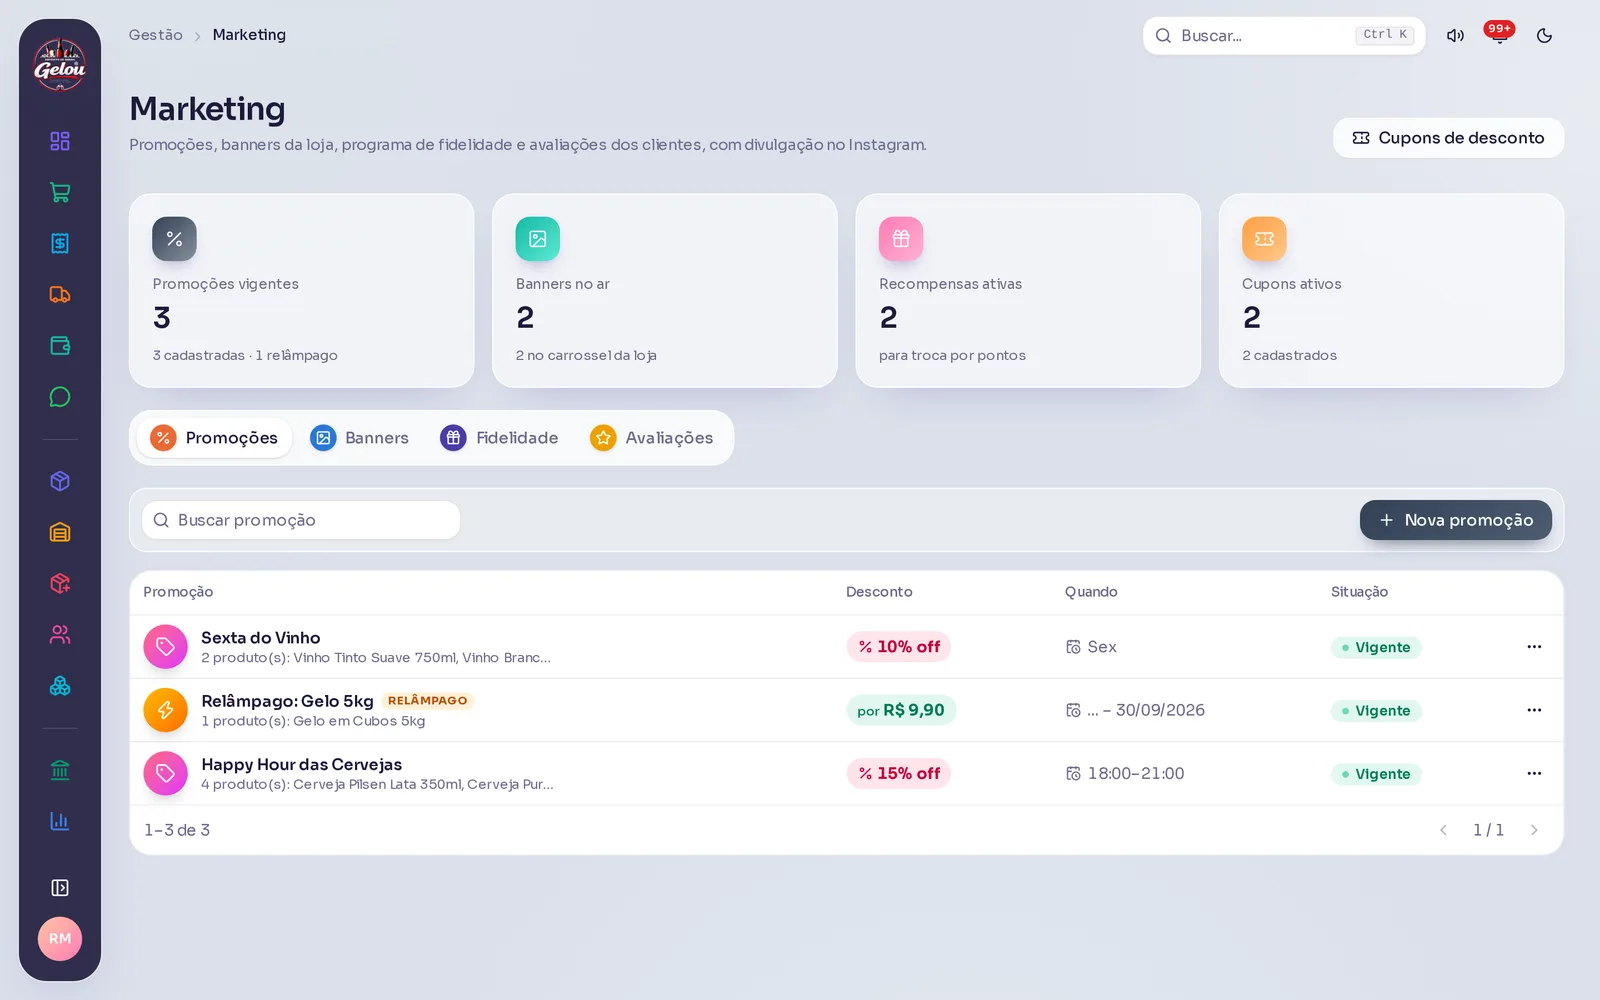This screenshot has width=1600, height=1000.
Task: Toggle the sidebar expand panel icon
Action: (60, 888)
